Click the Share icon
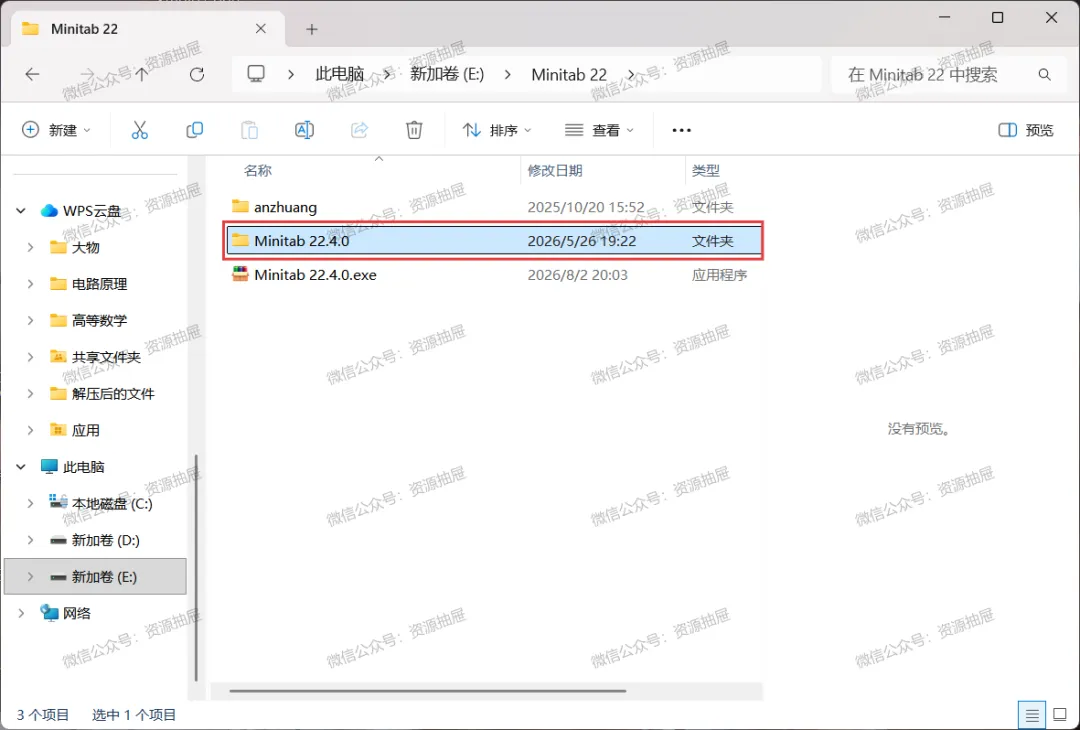The image size is (1080, 730). (360, 130)
